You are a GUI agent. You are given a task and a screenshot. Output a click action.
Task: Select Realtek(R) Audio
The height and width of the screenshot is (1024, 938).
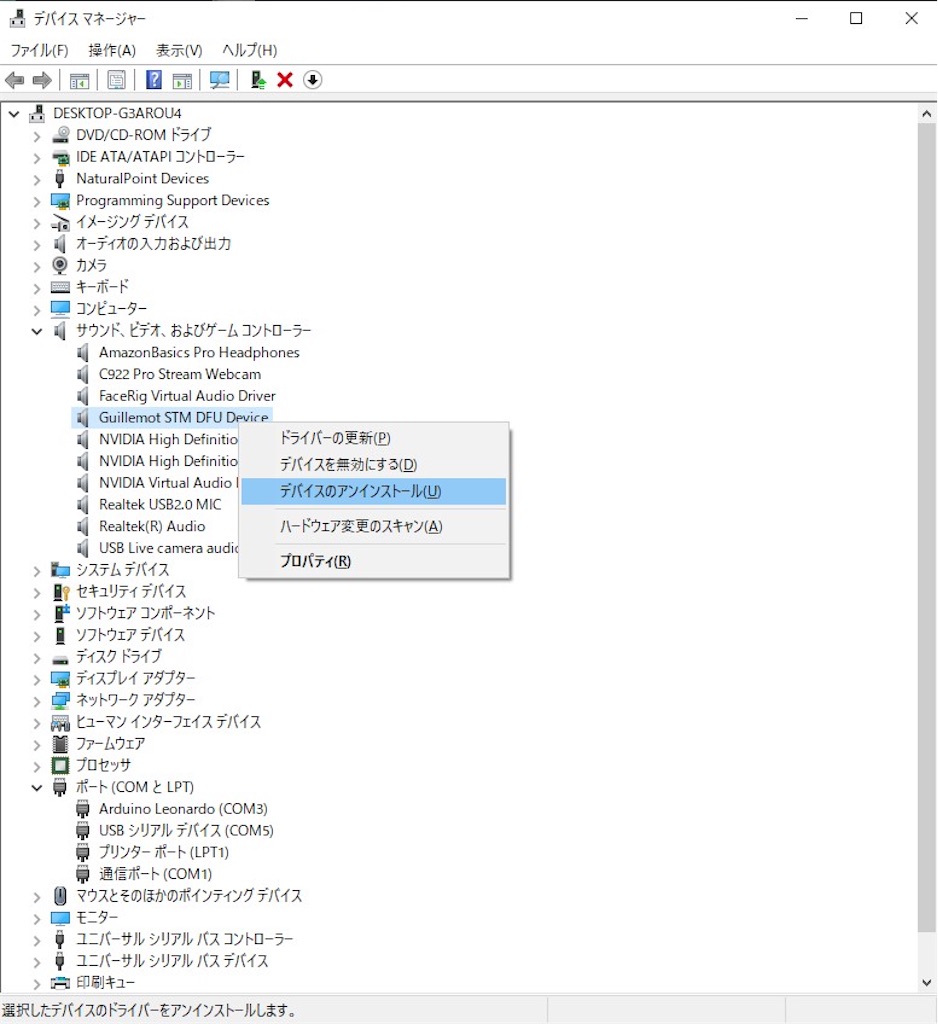tap(152, 526)
